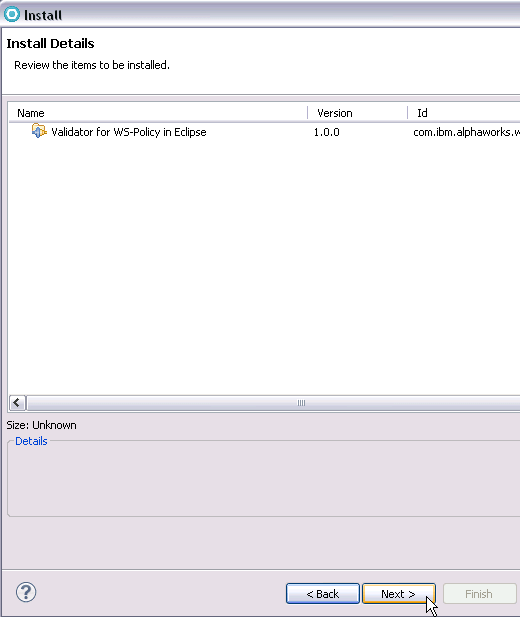520x617 pixels.
Task: Click the Install window title bar text
Action: click(43, 15)
